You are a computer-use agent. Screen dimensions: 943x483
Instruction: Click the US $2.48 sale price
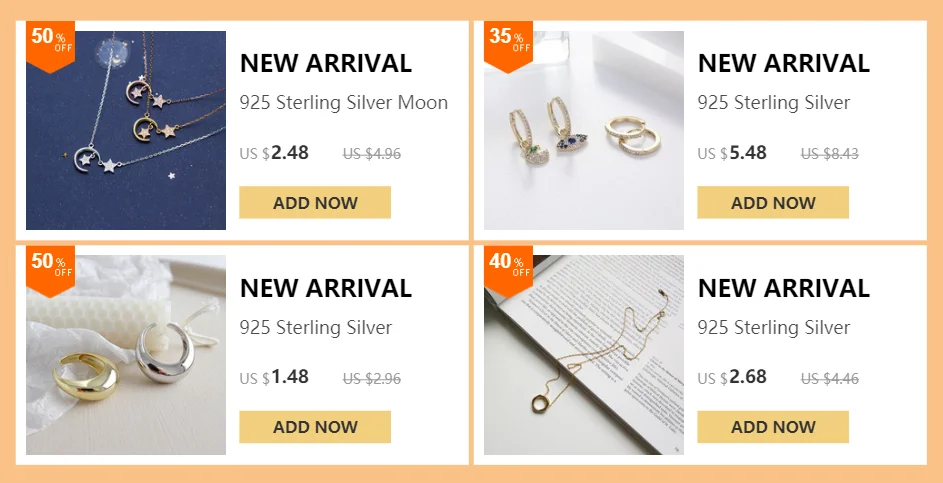(x=274, y=153)
